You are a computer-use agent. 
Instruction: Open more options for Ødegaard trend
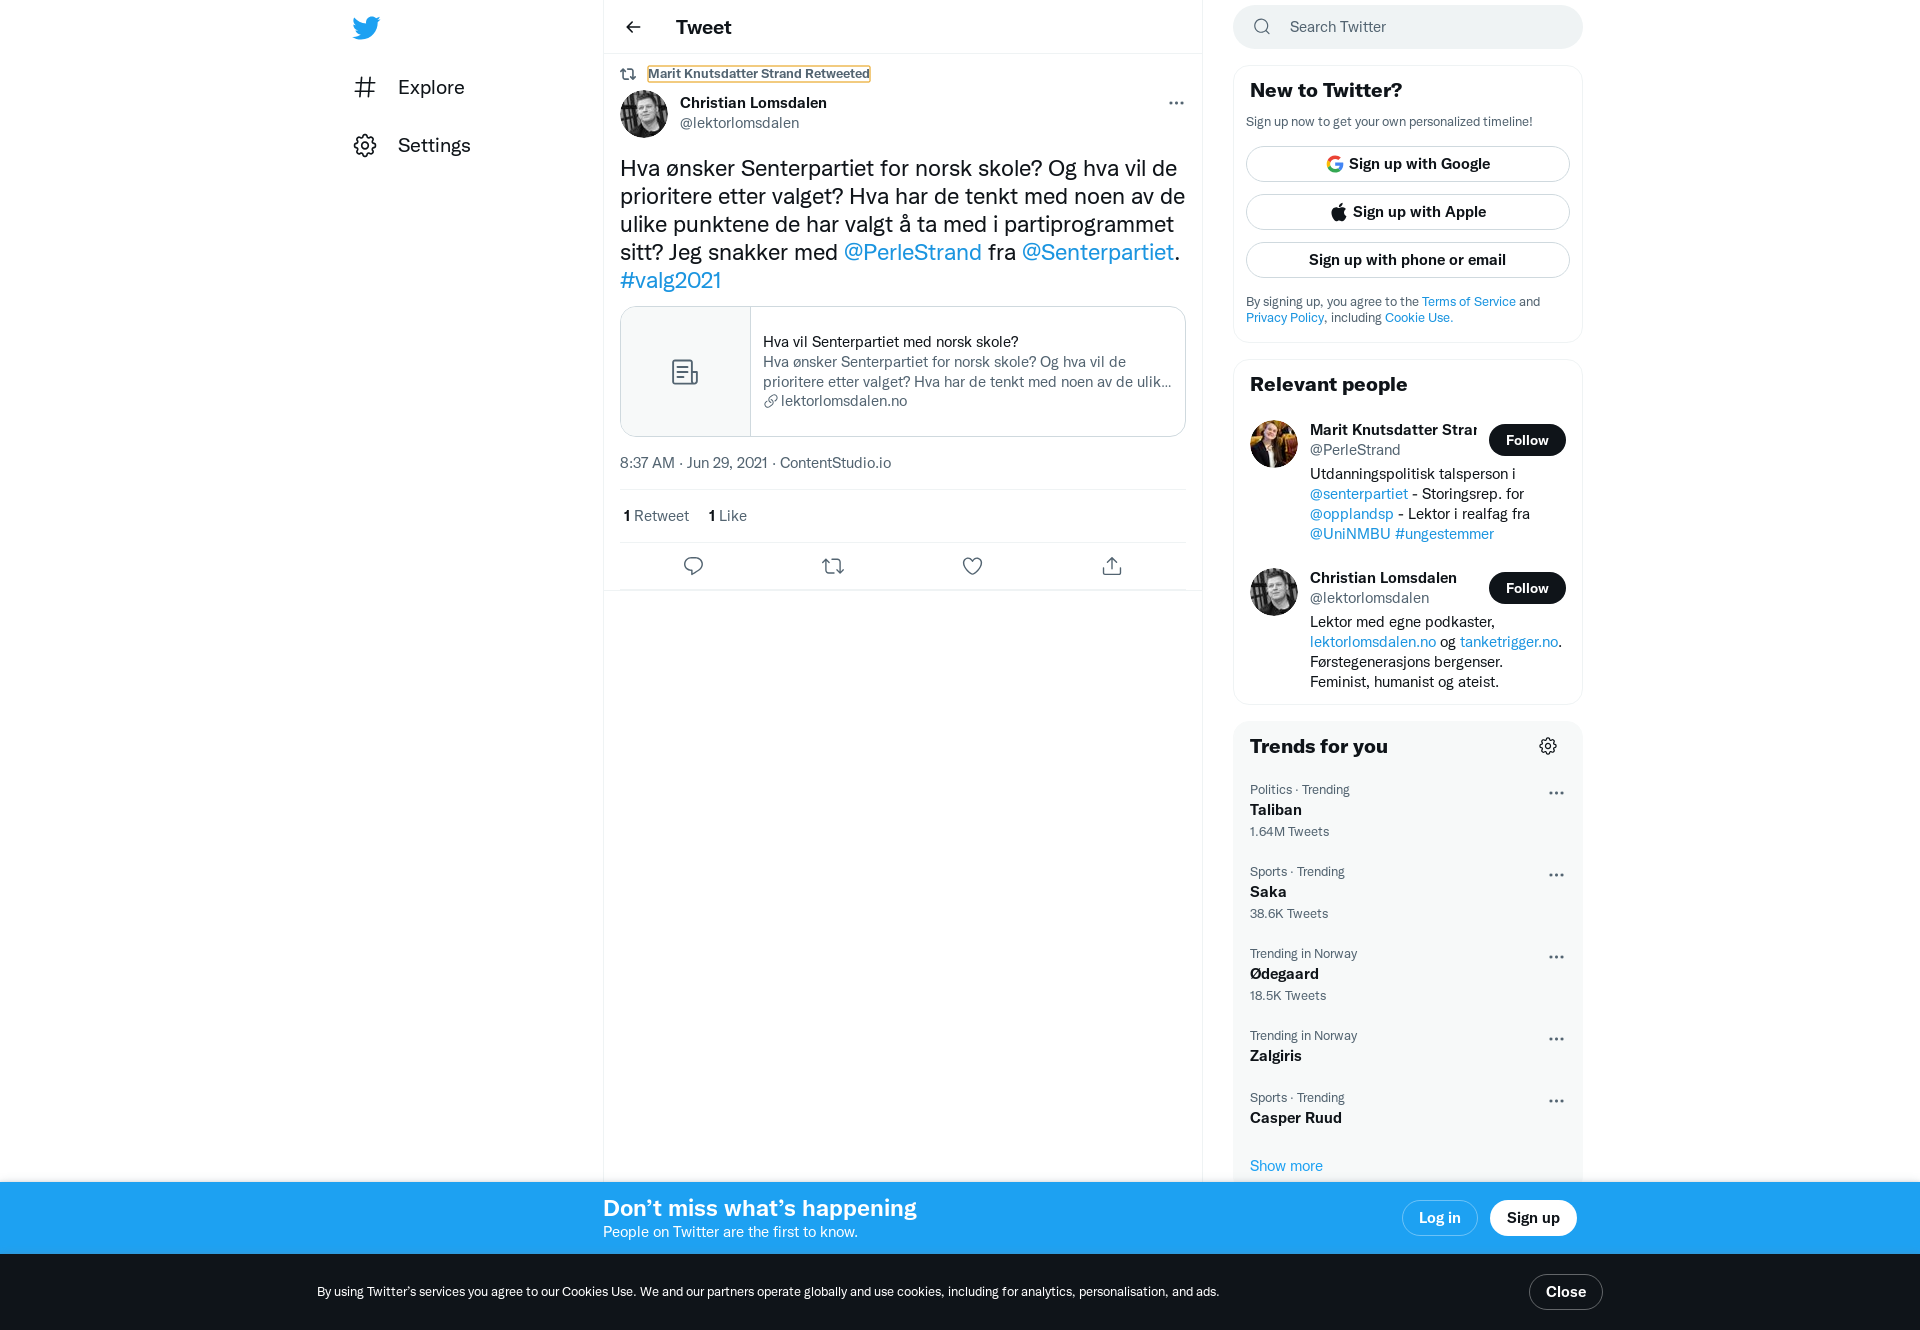[x=1556, y=957]
